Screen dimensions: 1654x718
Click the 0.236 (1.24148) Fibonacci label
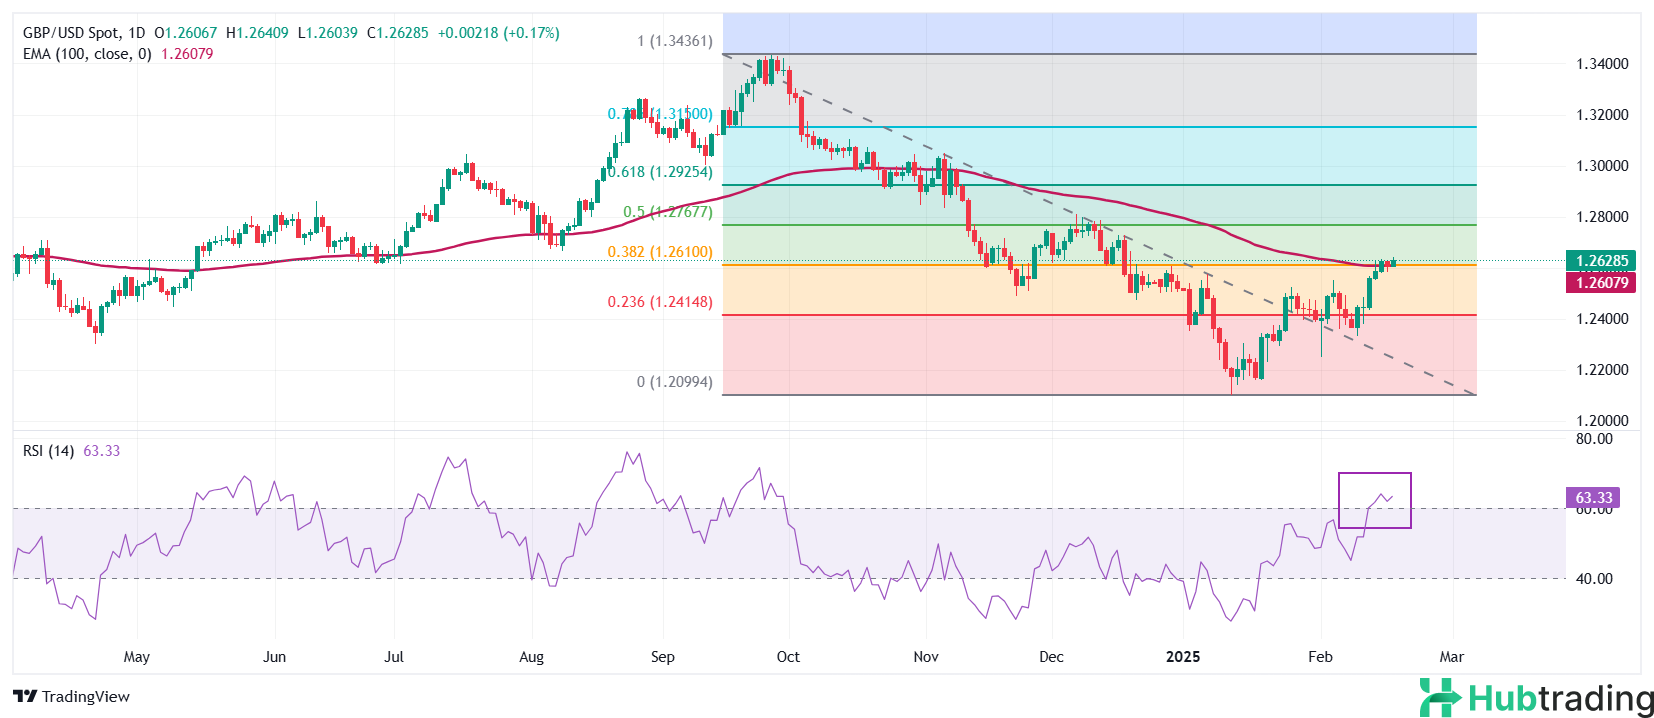point(660,302)
